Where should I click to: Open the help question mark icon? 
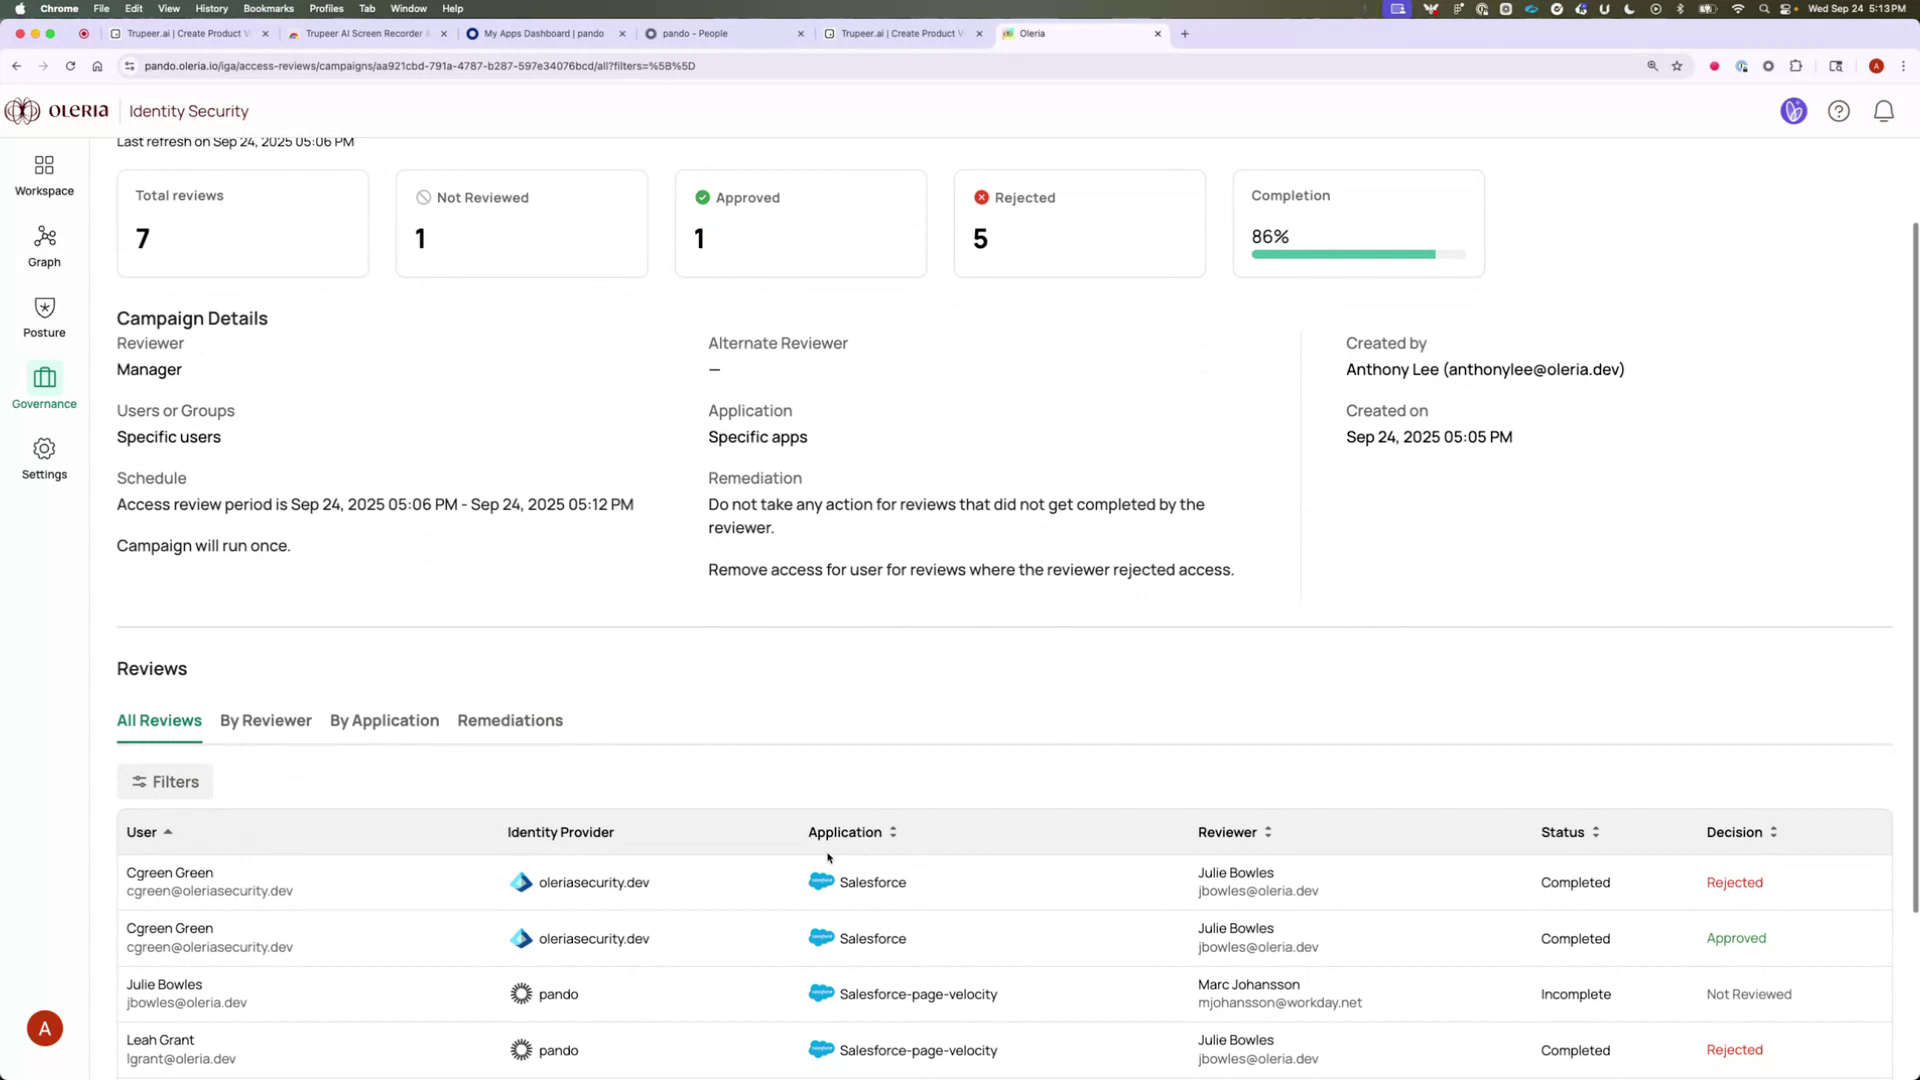click(1839, 111)
